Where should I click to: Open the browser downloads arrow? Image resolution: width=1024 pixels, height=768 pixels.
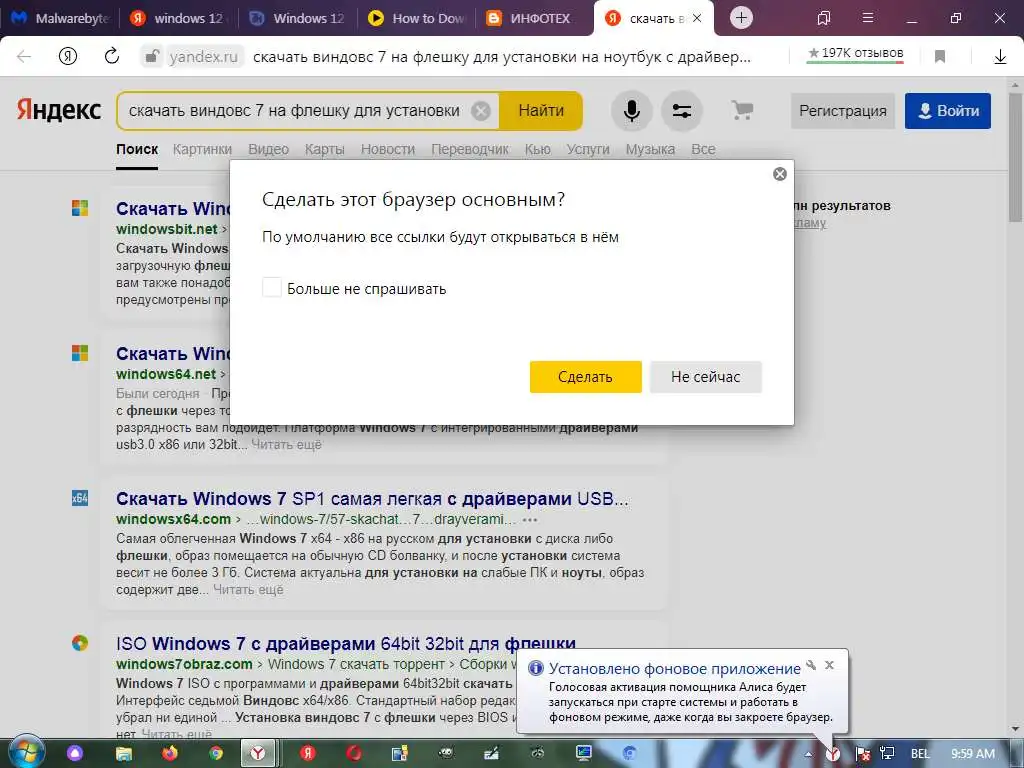tap(1000, 57)
